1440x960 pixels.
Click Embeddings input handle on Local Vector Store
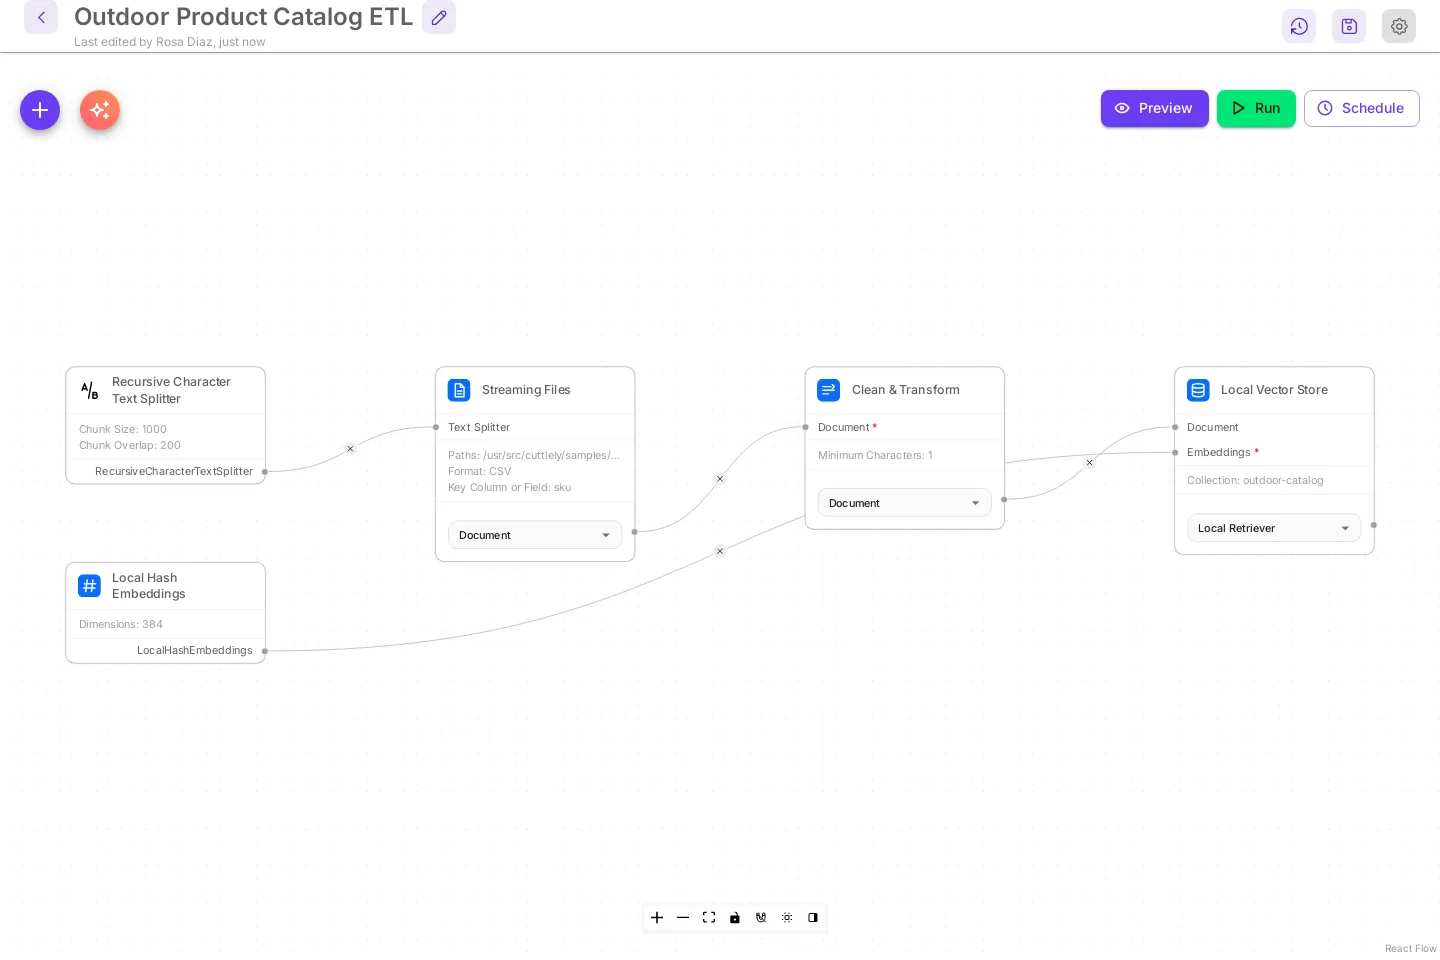[1175, 453]
